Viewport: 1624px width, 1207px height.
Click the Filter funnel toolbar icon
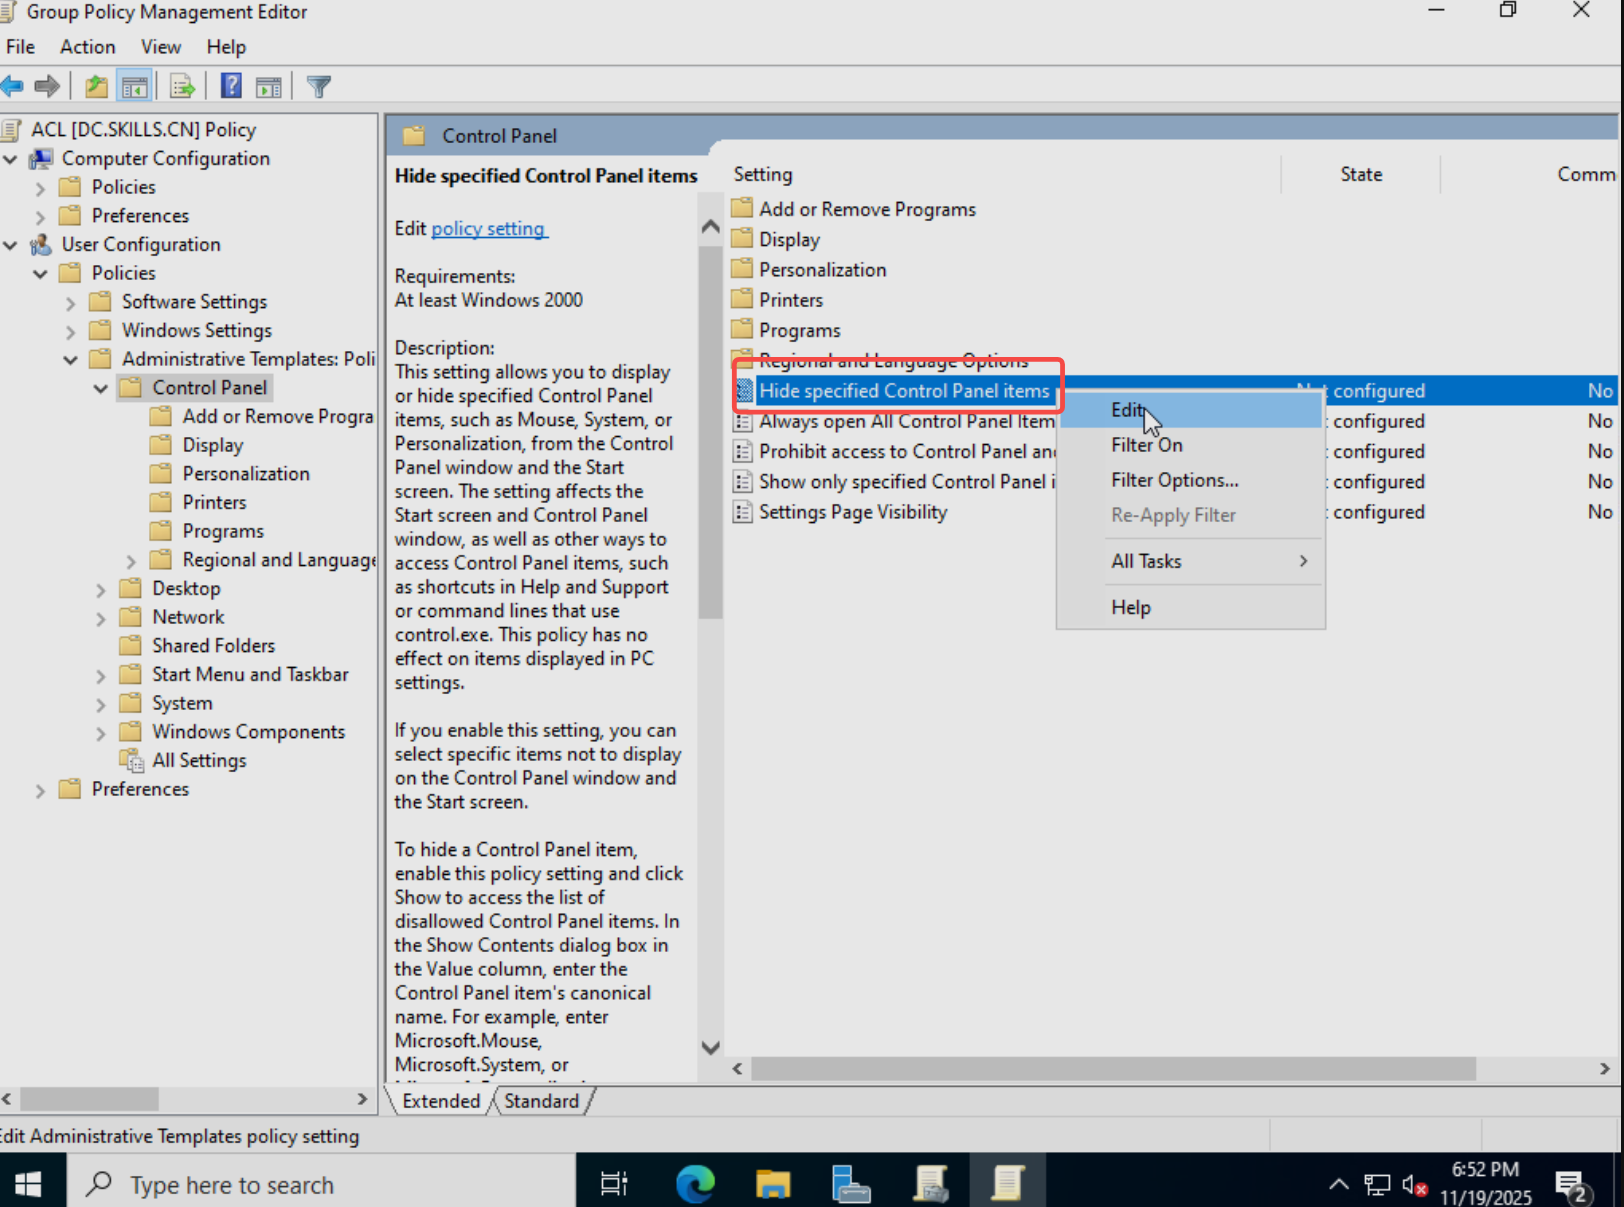(319, 86)
